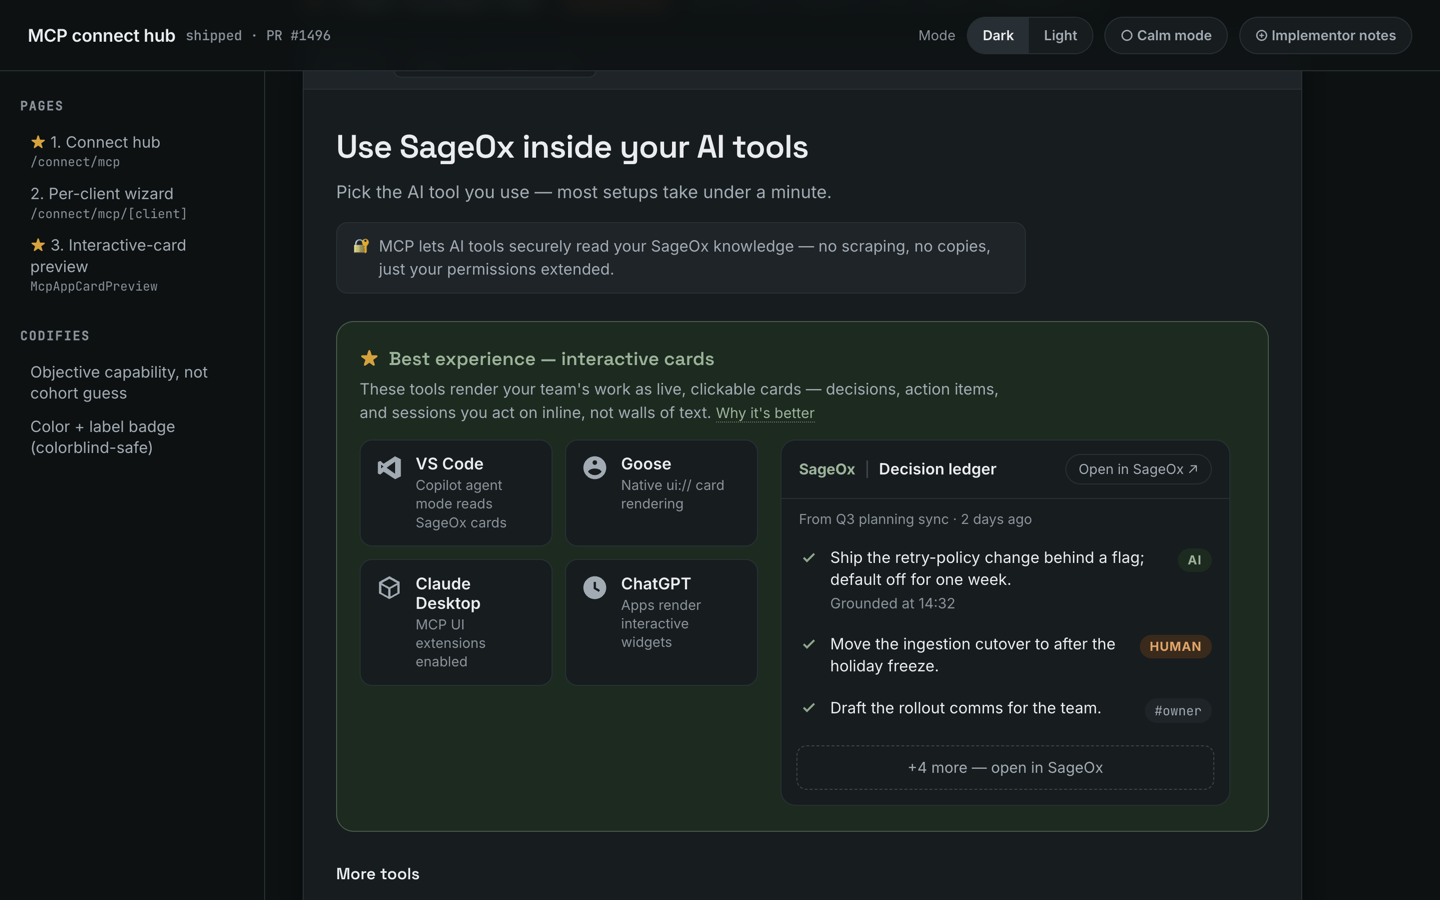Click the star icon beside Interactive-card preview
Image resolution: width=1440 pixels, height=900 pixels.
38,245
